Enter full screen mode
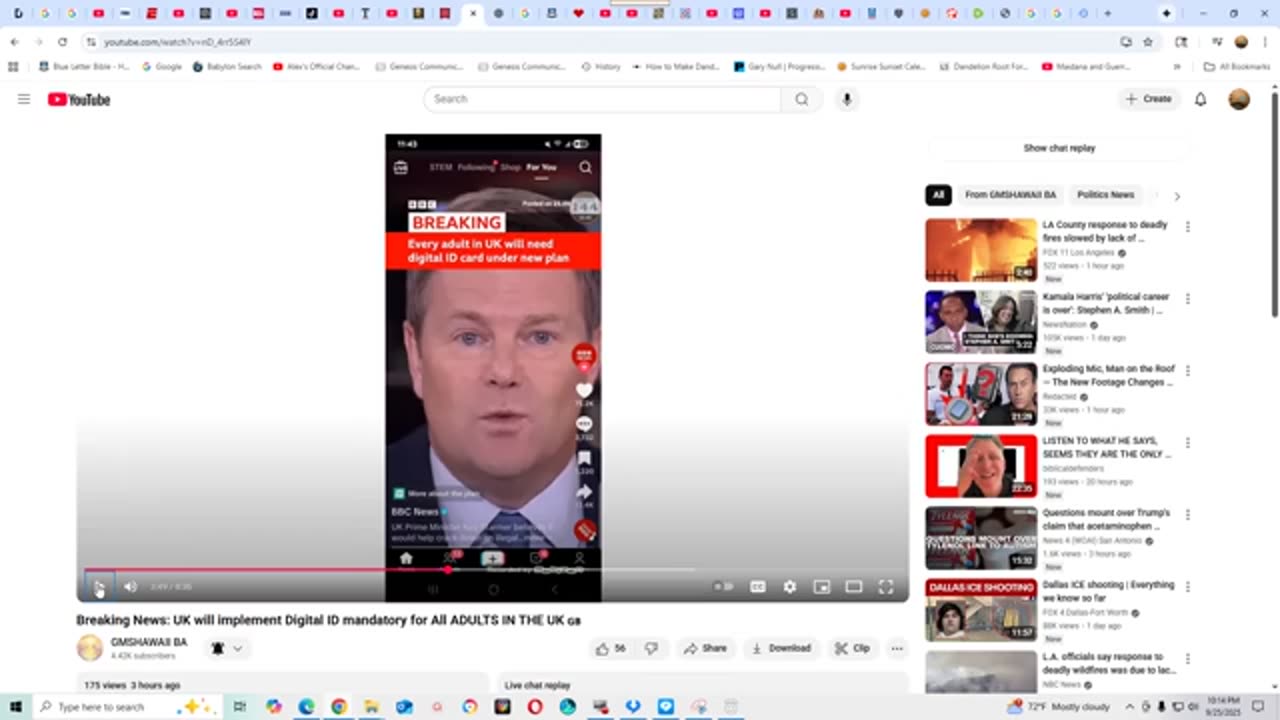The width and height of the screenshot is (1280, 720). pos(886,587)
